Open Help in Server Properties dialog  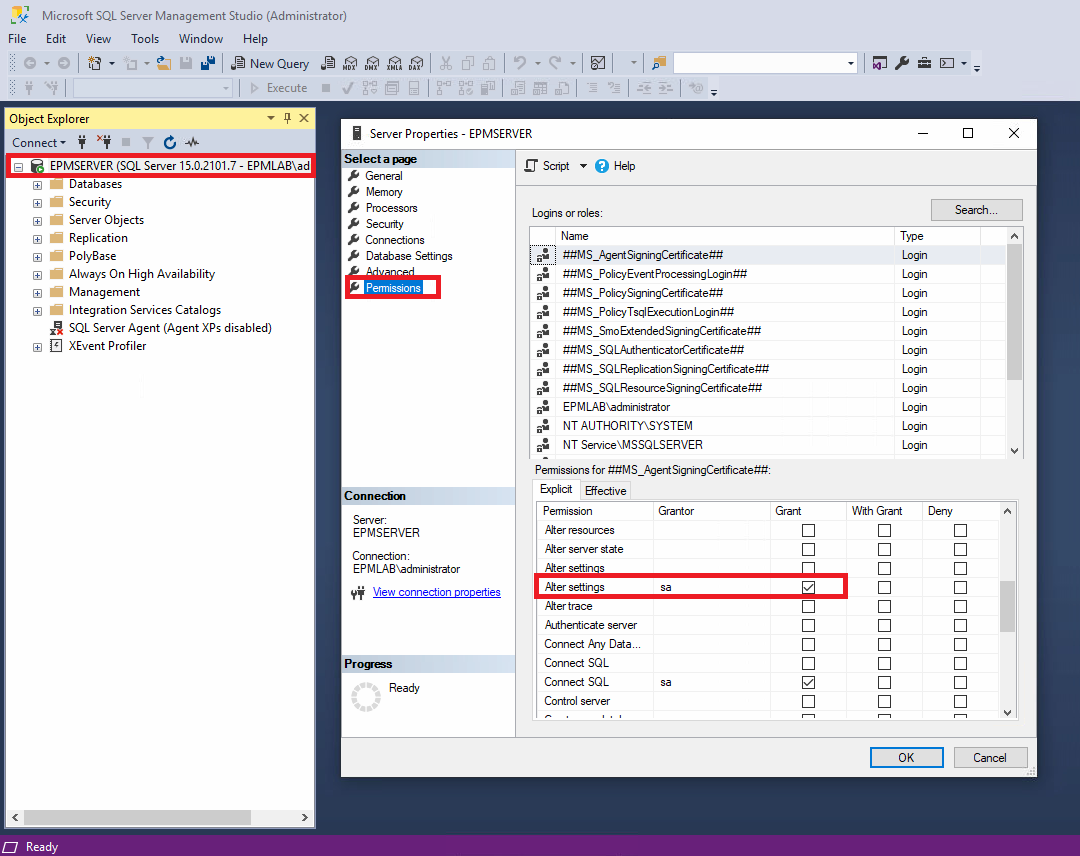point(615,166)
